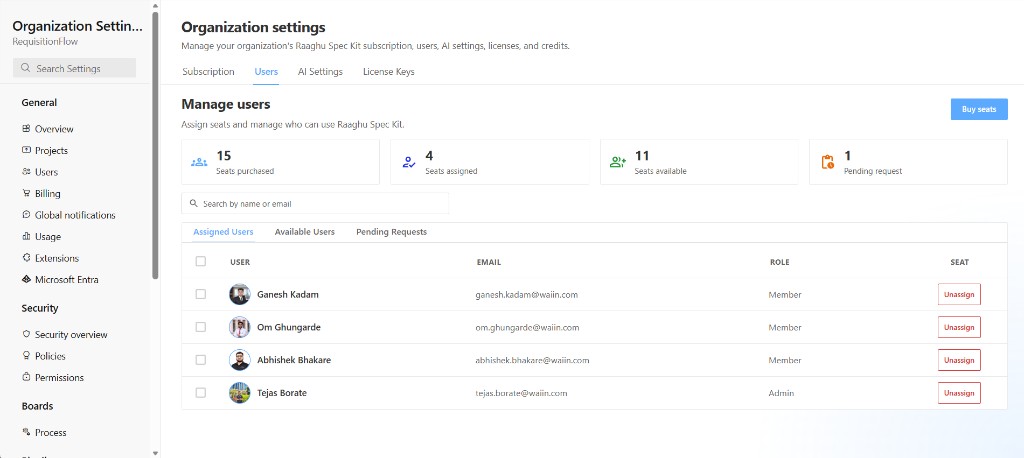1024x458 pixels.
Task: Switch to the Subscription tab
Action: coord(208,72)
